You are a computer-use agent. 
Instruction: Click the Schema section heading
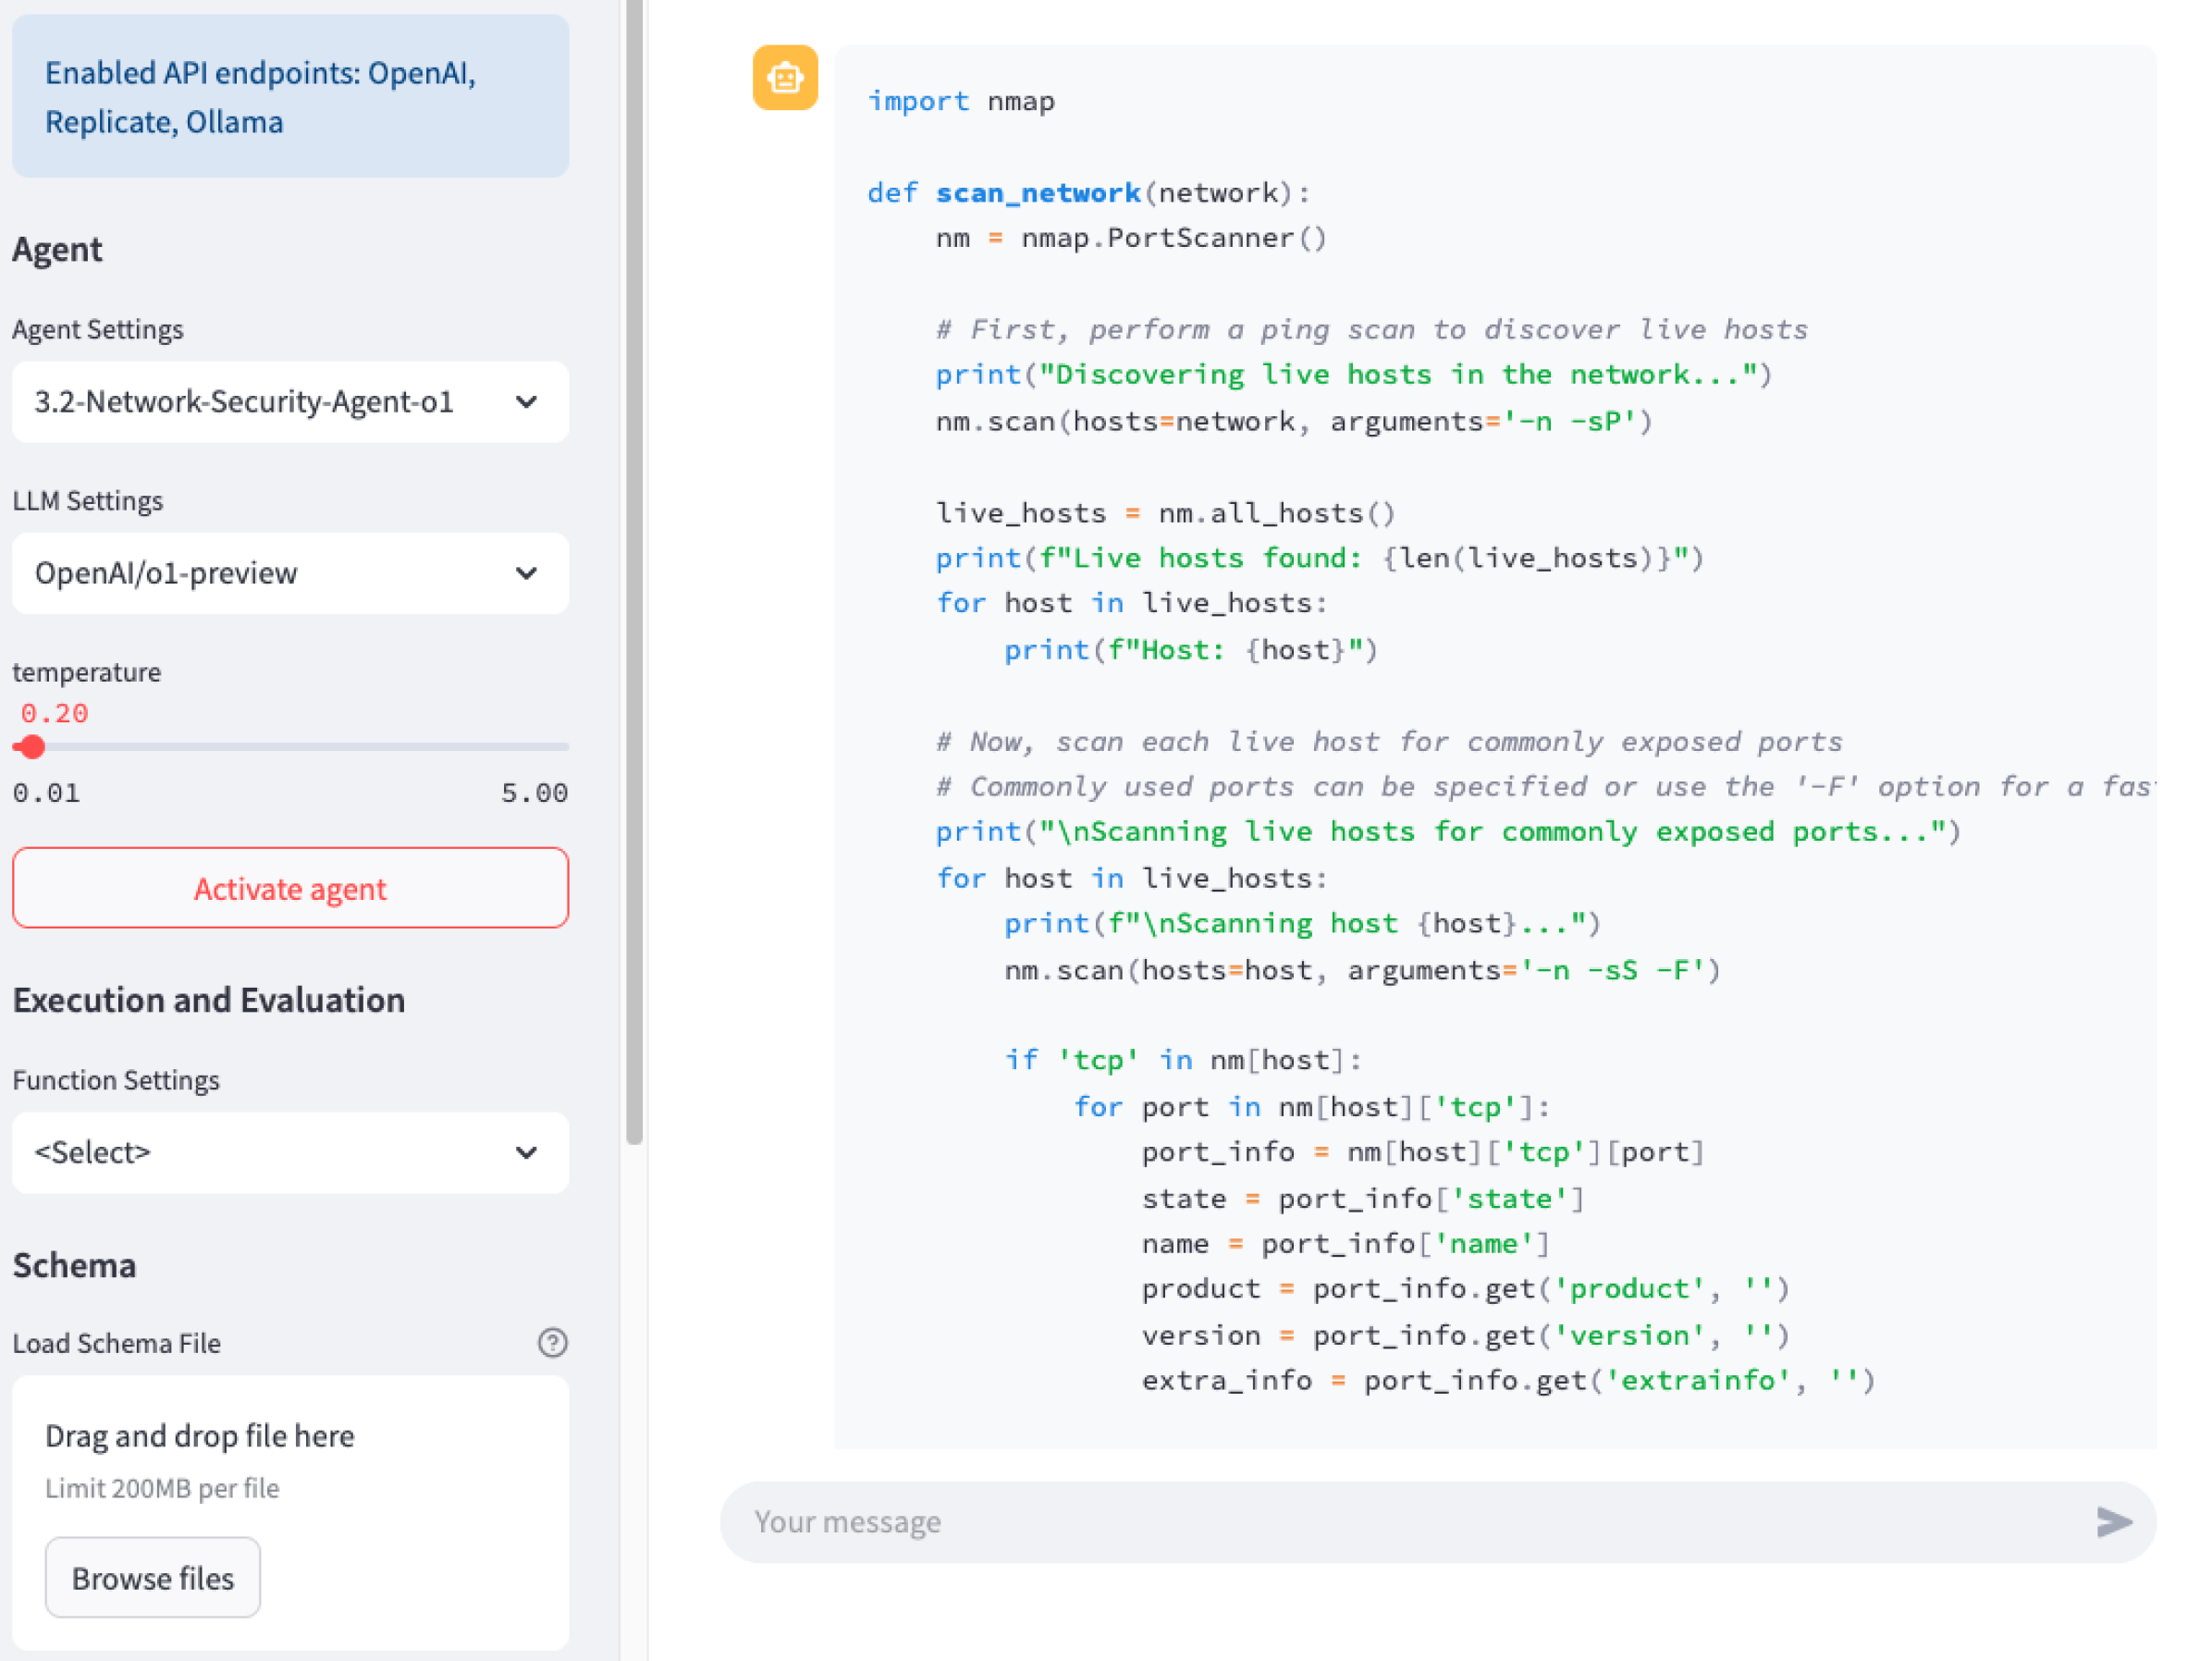tap(75, 1265)
